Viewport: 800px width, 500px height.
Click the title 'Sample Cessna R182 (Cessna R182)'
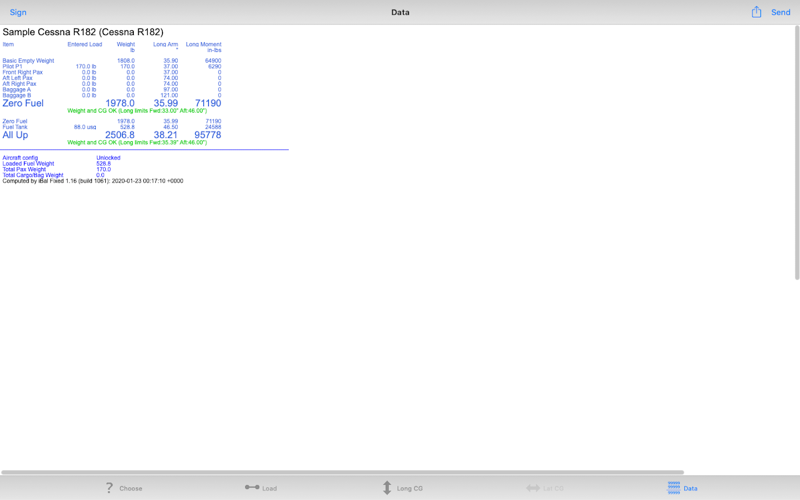[x=83, y=32]
